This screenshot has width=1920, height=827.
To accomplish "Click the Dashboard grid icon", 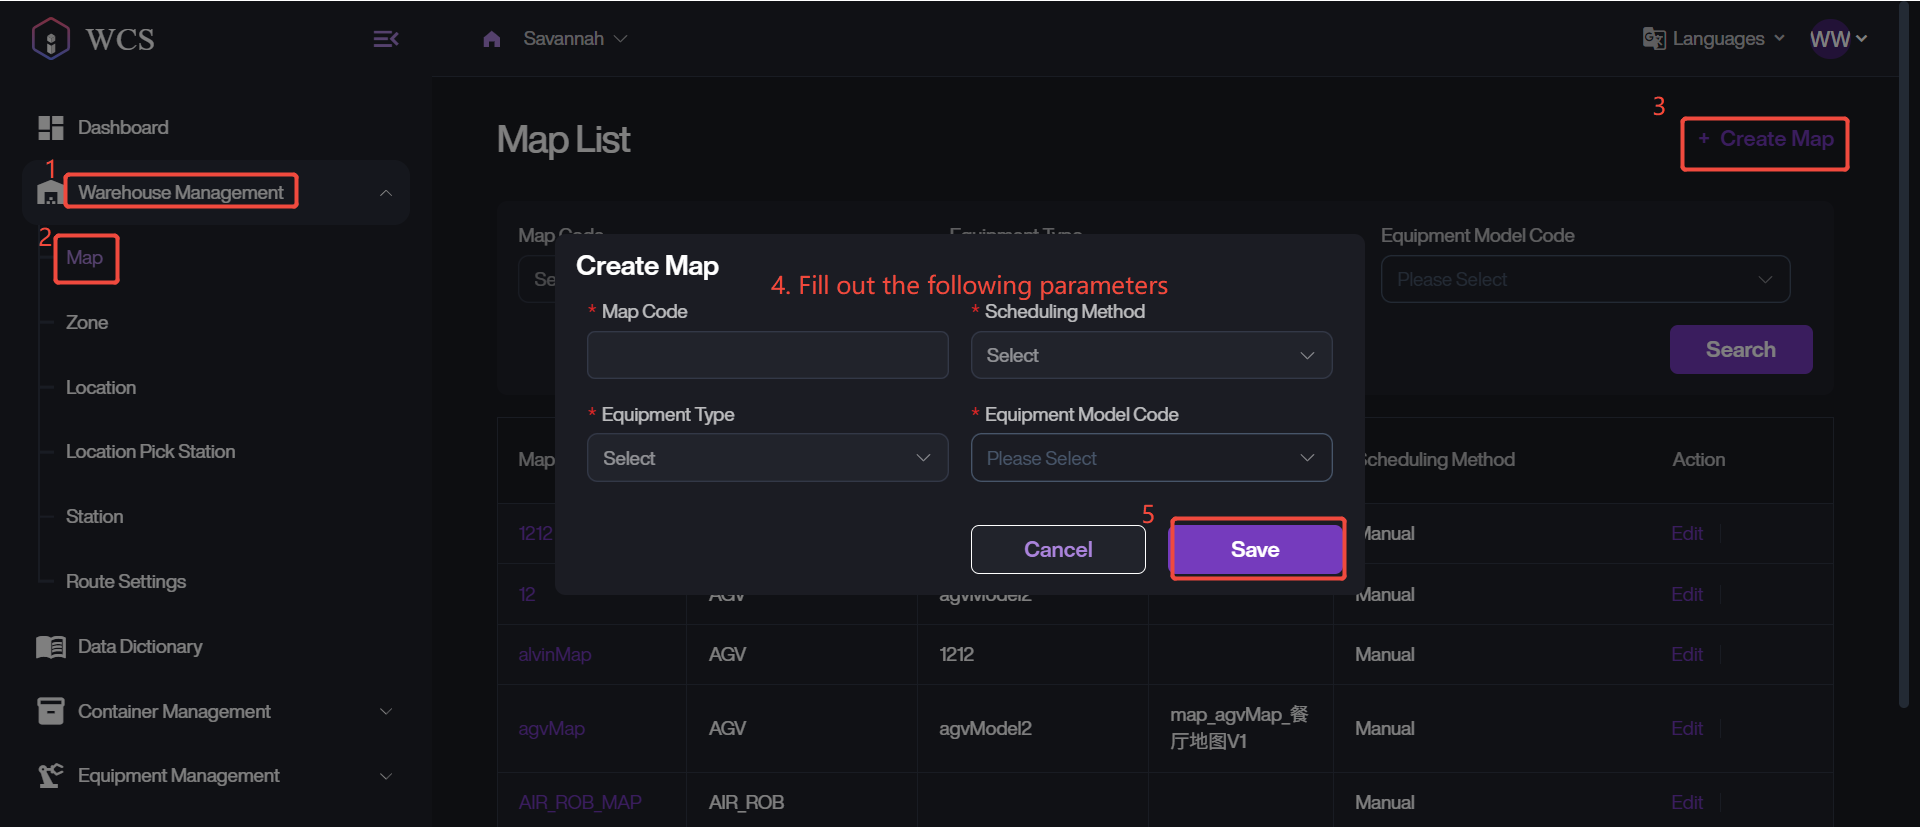I will coord(50,128).
